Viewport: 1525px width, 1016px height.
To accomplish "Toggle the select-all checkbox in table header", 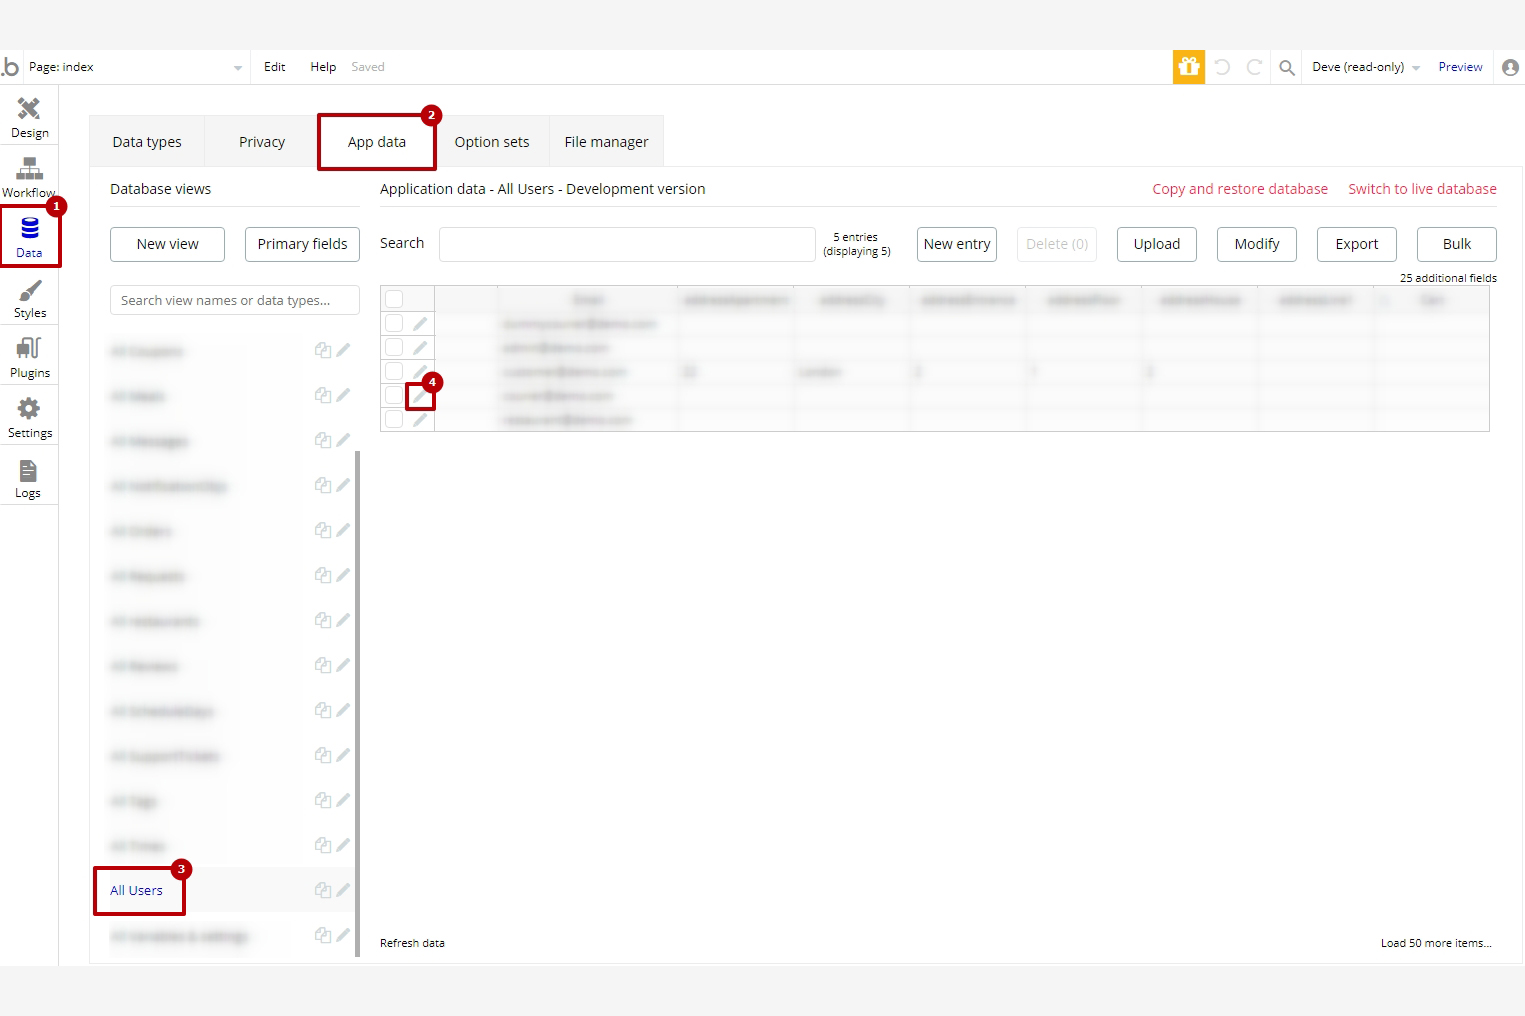I will [x=394, y=299].
